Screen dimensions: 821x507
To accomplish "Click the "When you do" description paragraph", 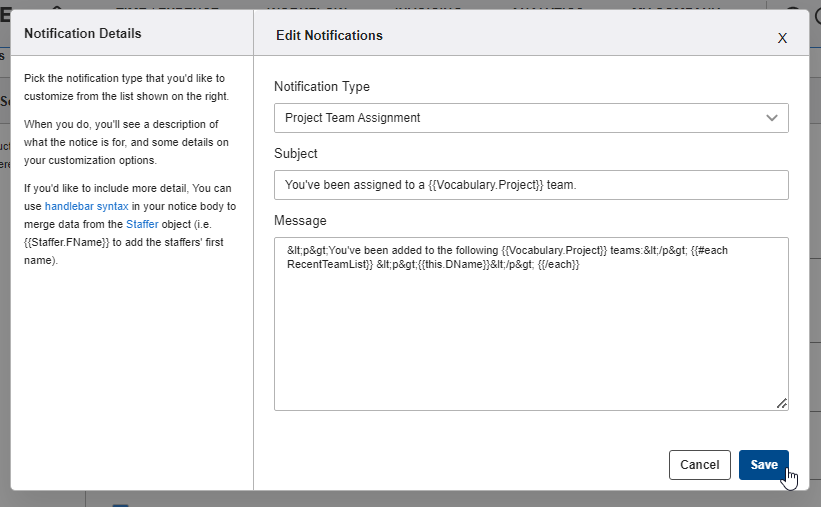I will (125, 142).
